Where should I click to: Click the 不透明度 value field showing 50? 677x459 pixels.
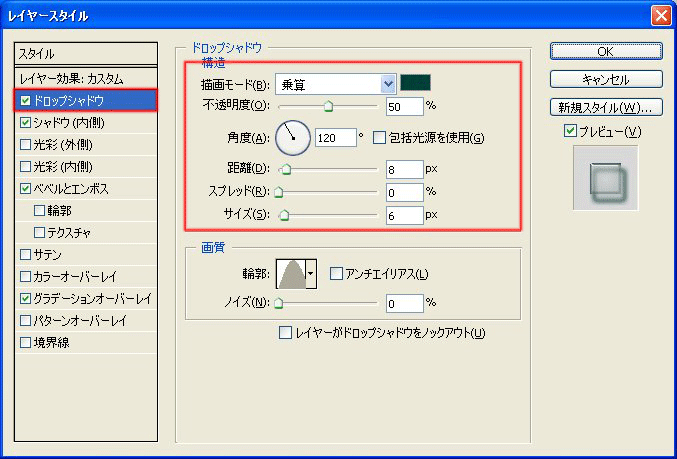point(405,107)
